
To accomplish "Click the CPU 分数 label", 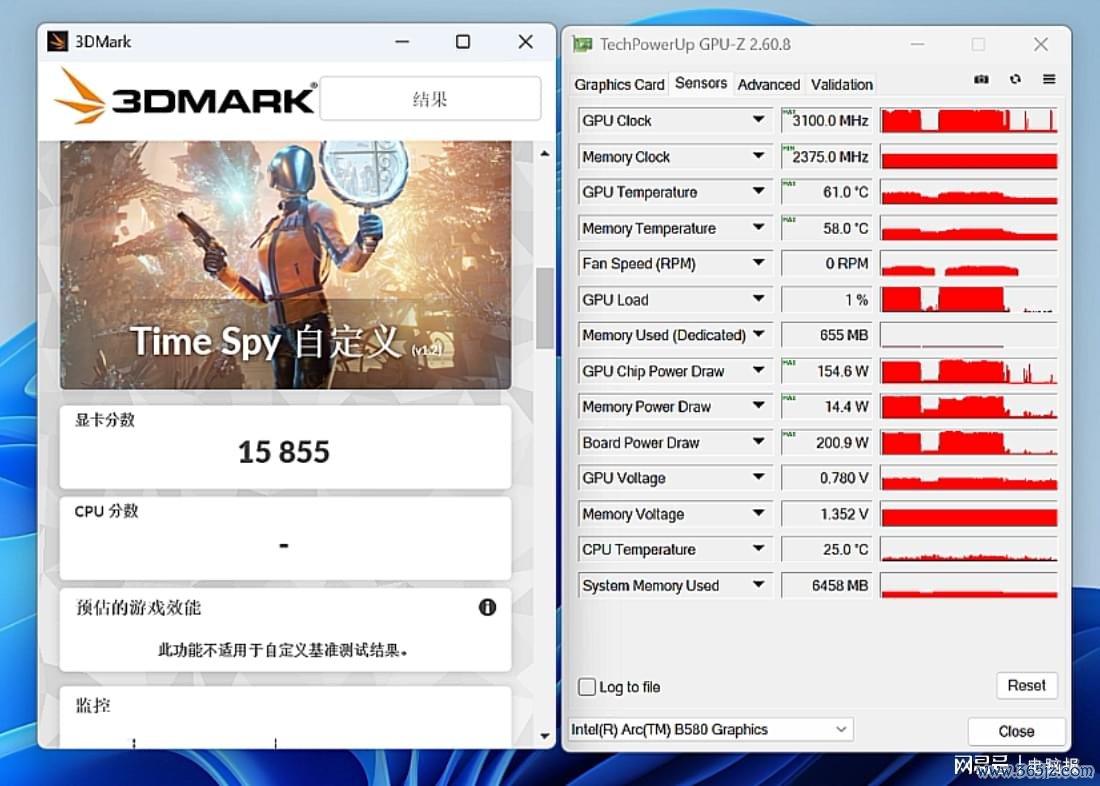I will coord(106,511).
